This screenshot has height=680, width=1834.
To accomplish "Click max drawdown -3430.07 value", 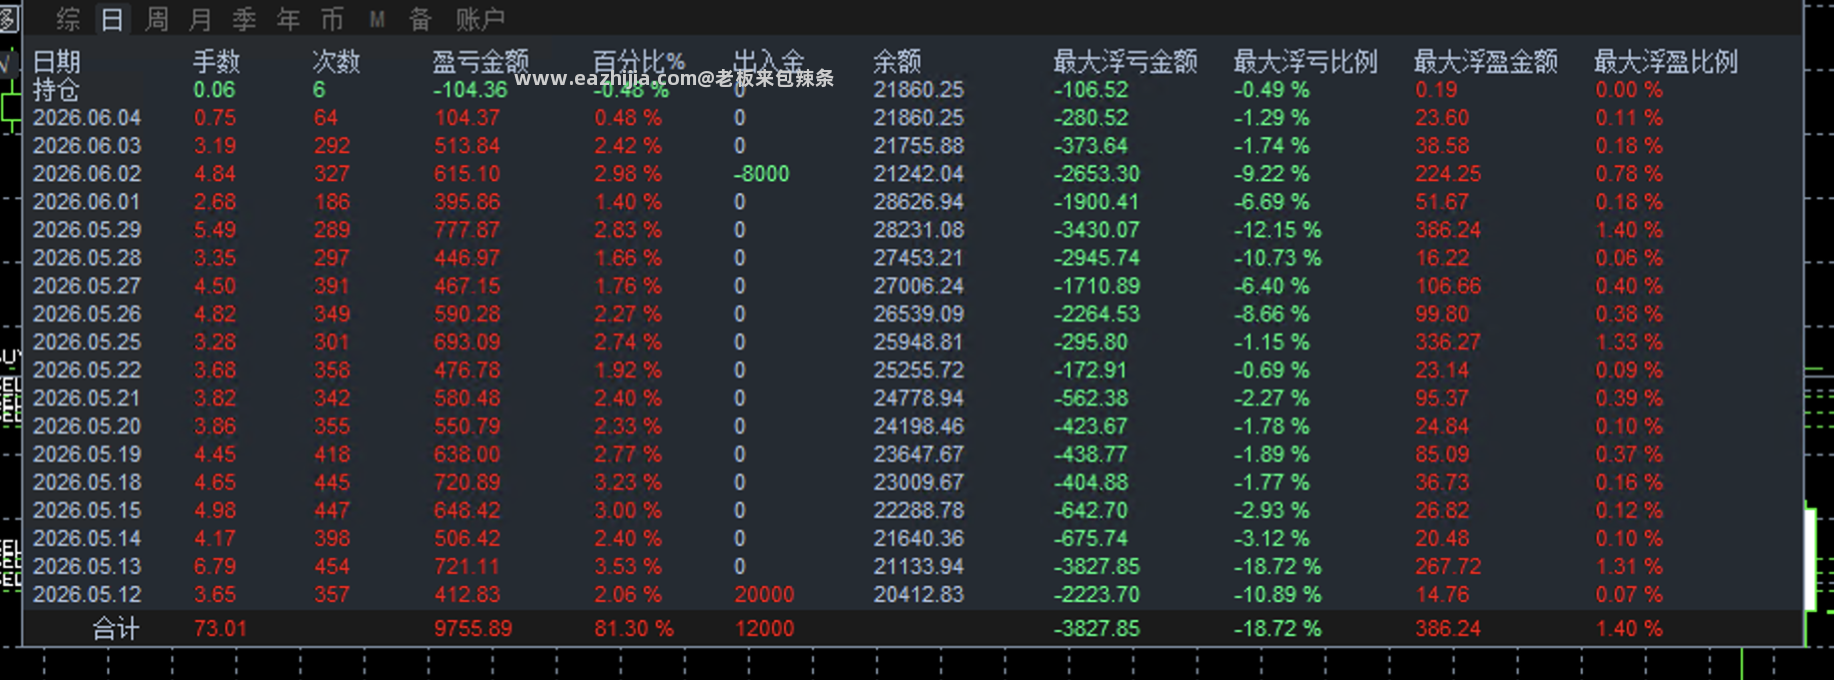I will tap(1096, 230).
